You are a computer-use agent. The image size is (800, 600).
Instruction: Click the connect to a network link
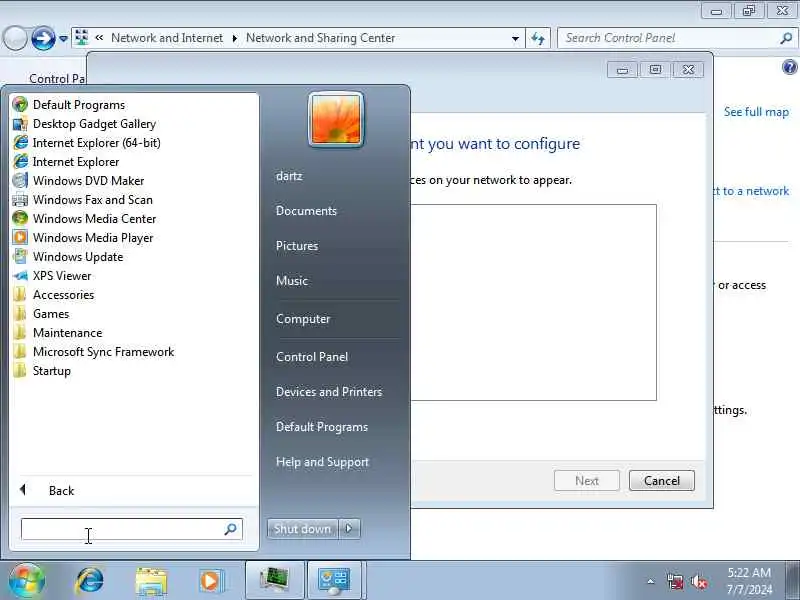[751, 191]
